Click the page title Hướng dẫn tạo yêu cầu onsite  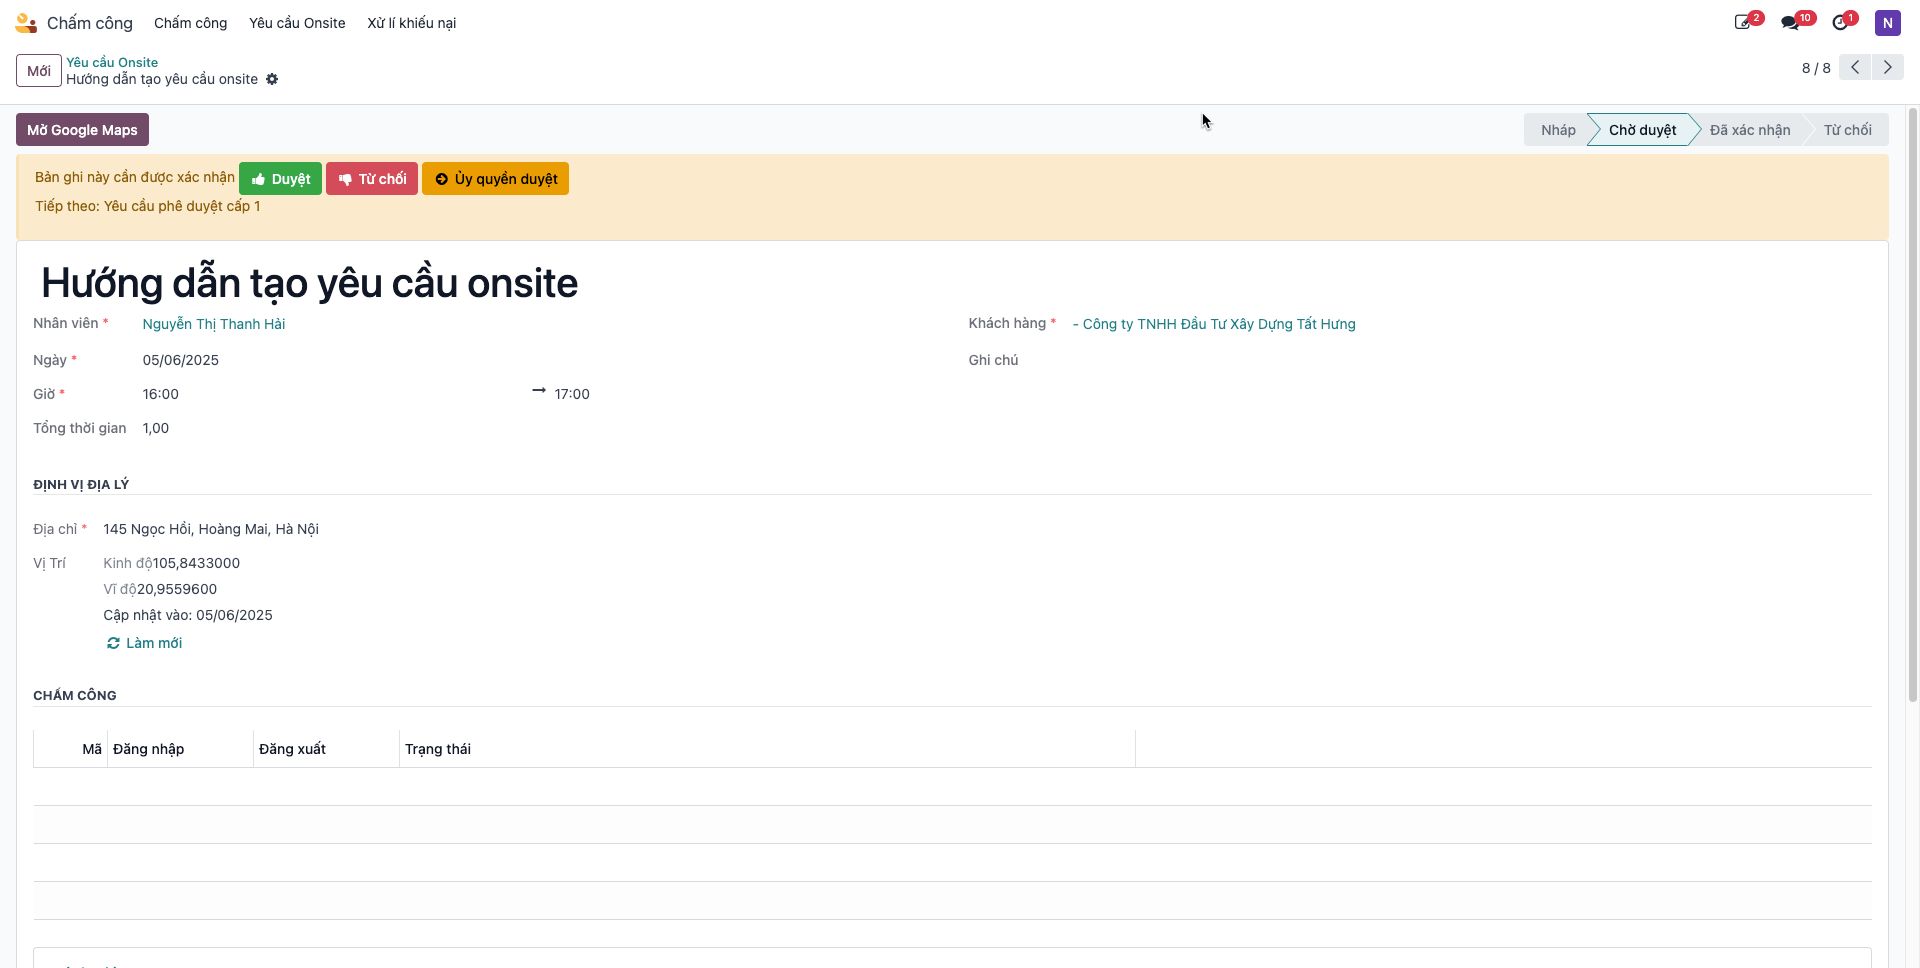309,283
